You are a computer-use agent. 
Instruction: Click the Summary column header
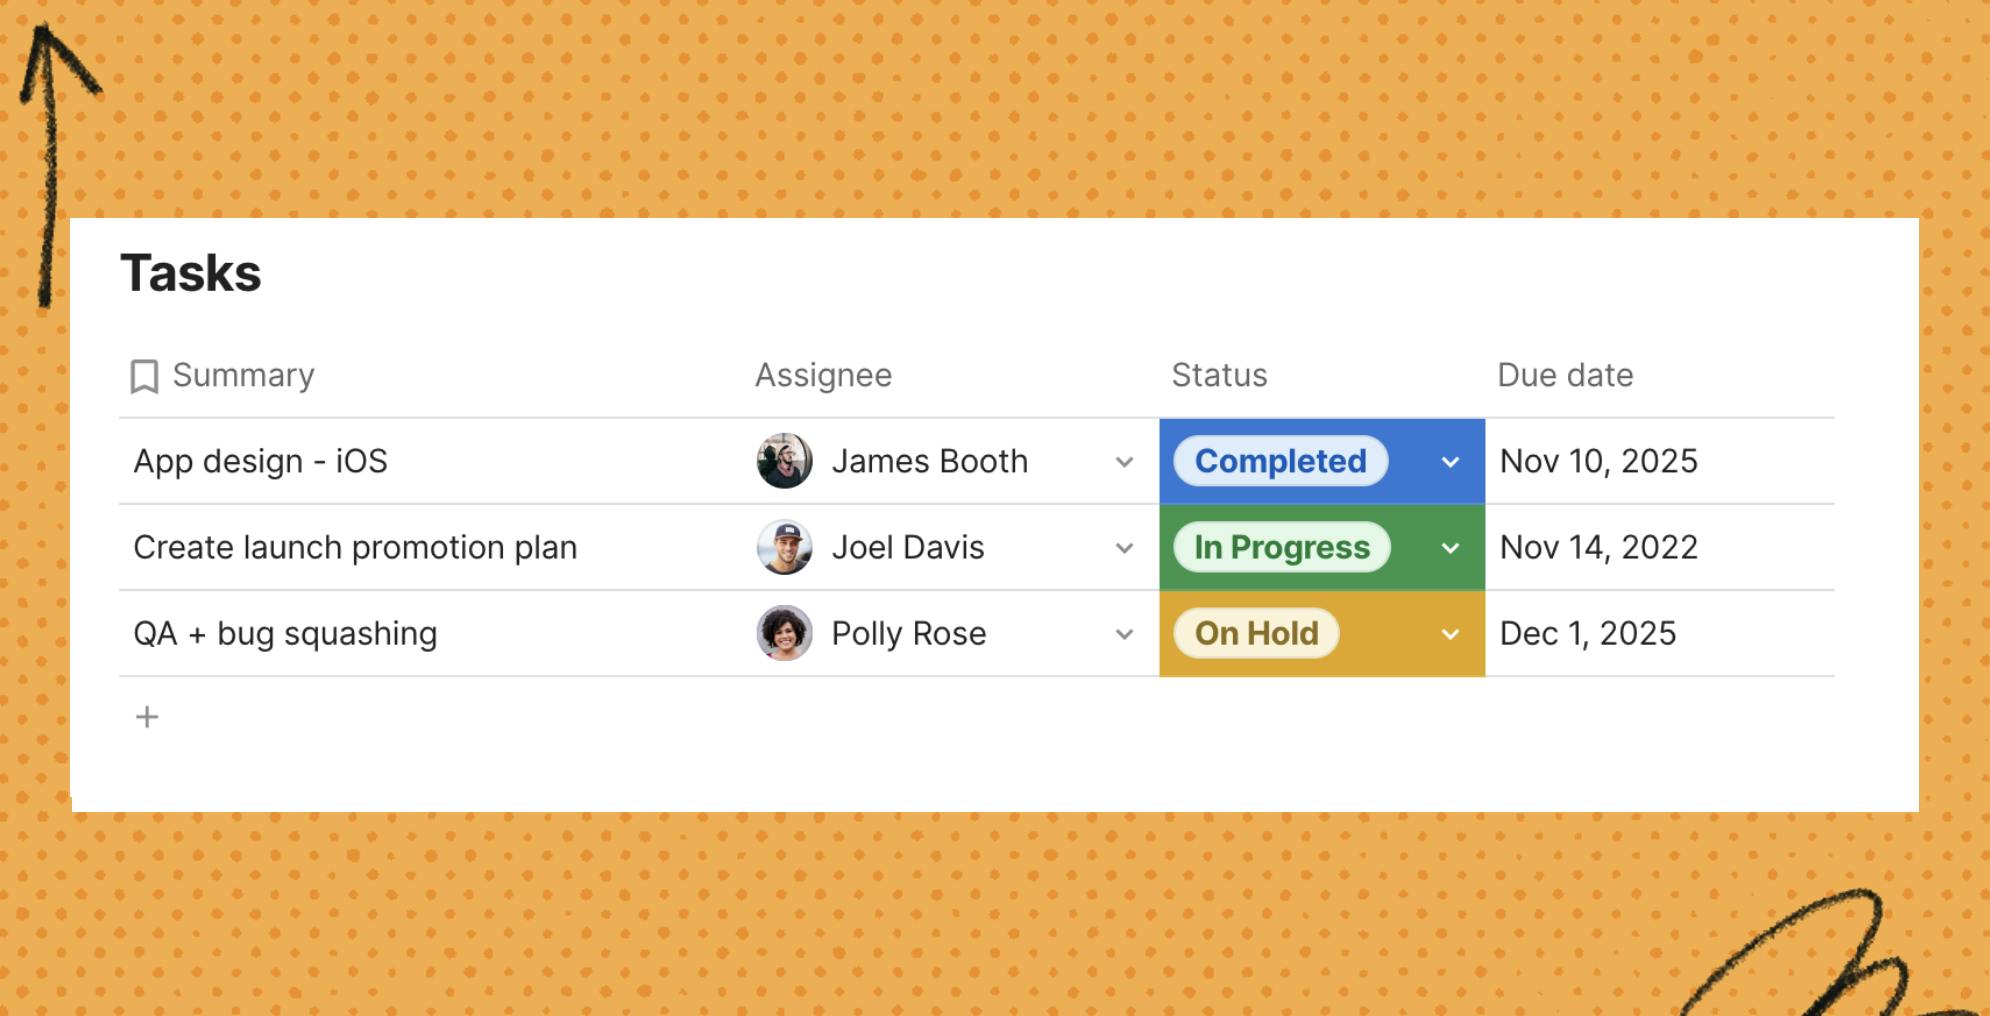tap(243, 375)
